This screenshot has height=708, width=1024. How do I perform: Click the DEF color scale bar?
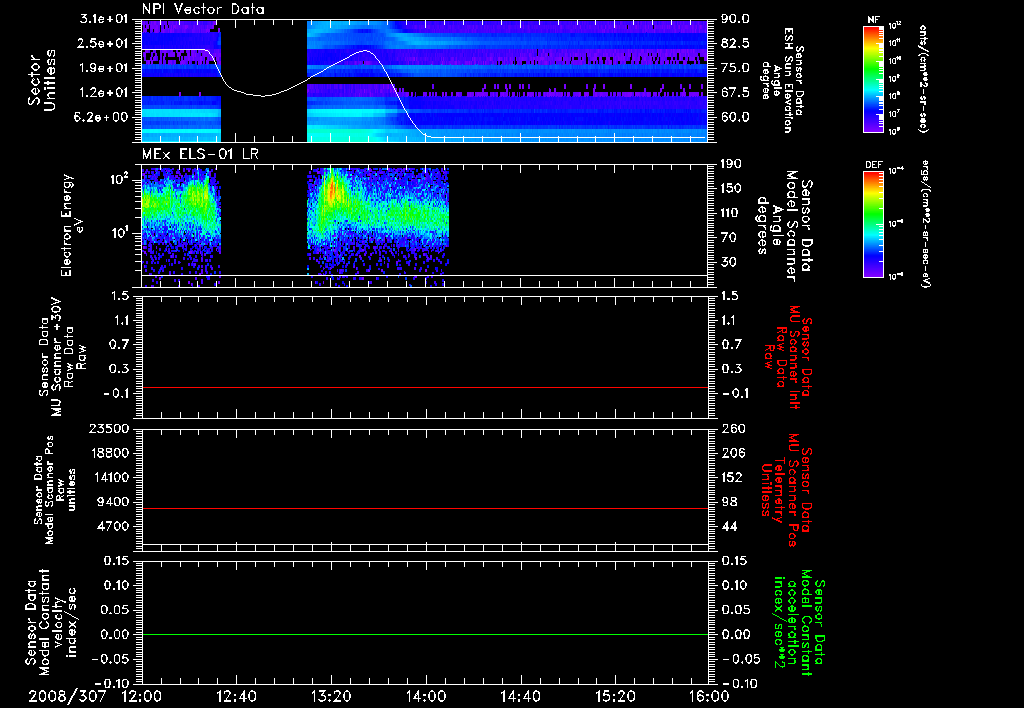click(x=874, y=224)
